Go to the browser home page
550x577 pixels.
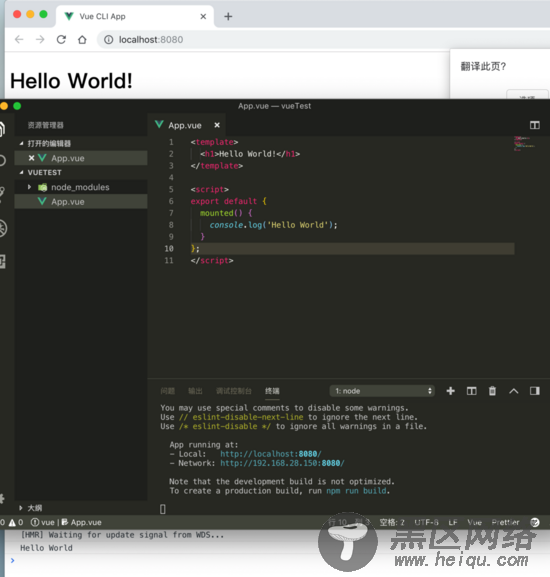[82, 39]
